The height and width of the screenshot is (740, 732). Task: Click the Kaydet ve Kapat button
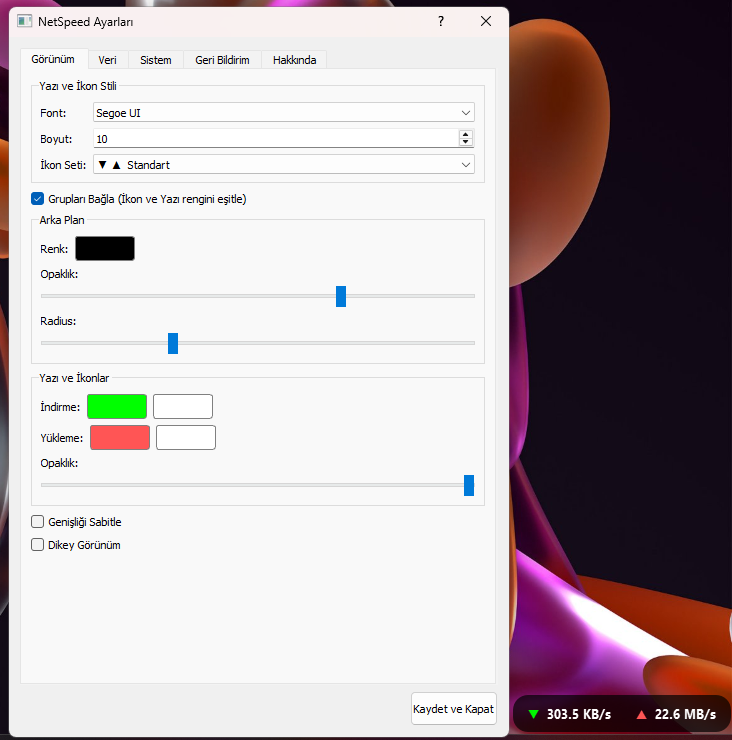454,709
